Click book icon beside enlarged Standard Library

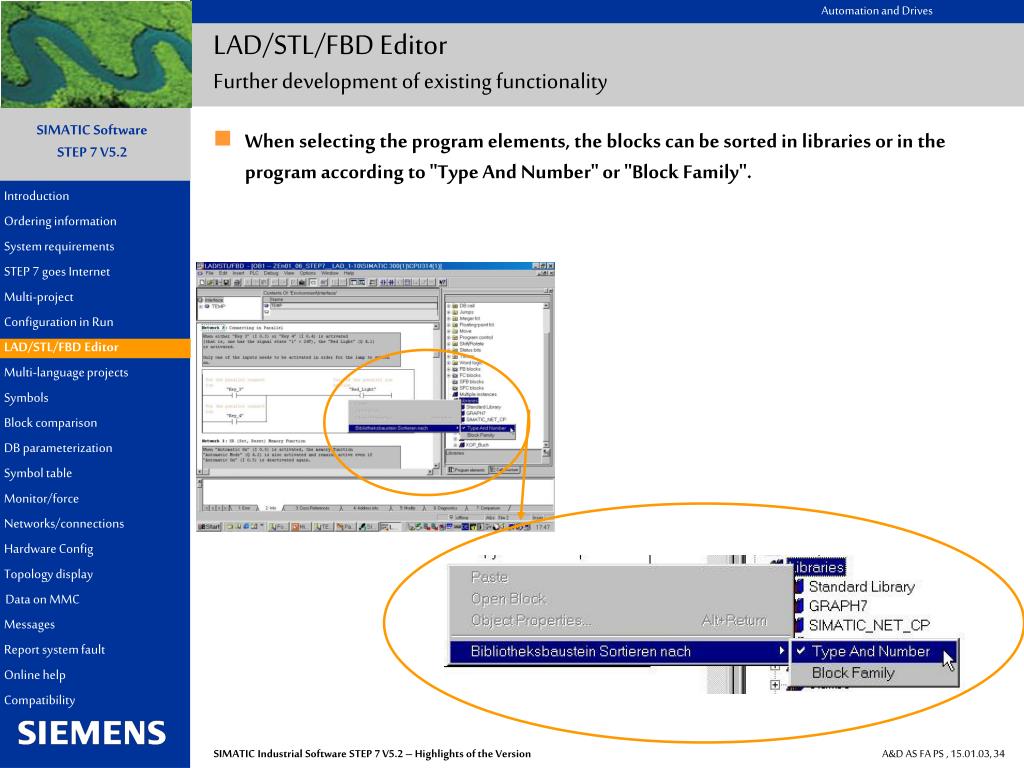click(799, 586)
